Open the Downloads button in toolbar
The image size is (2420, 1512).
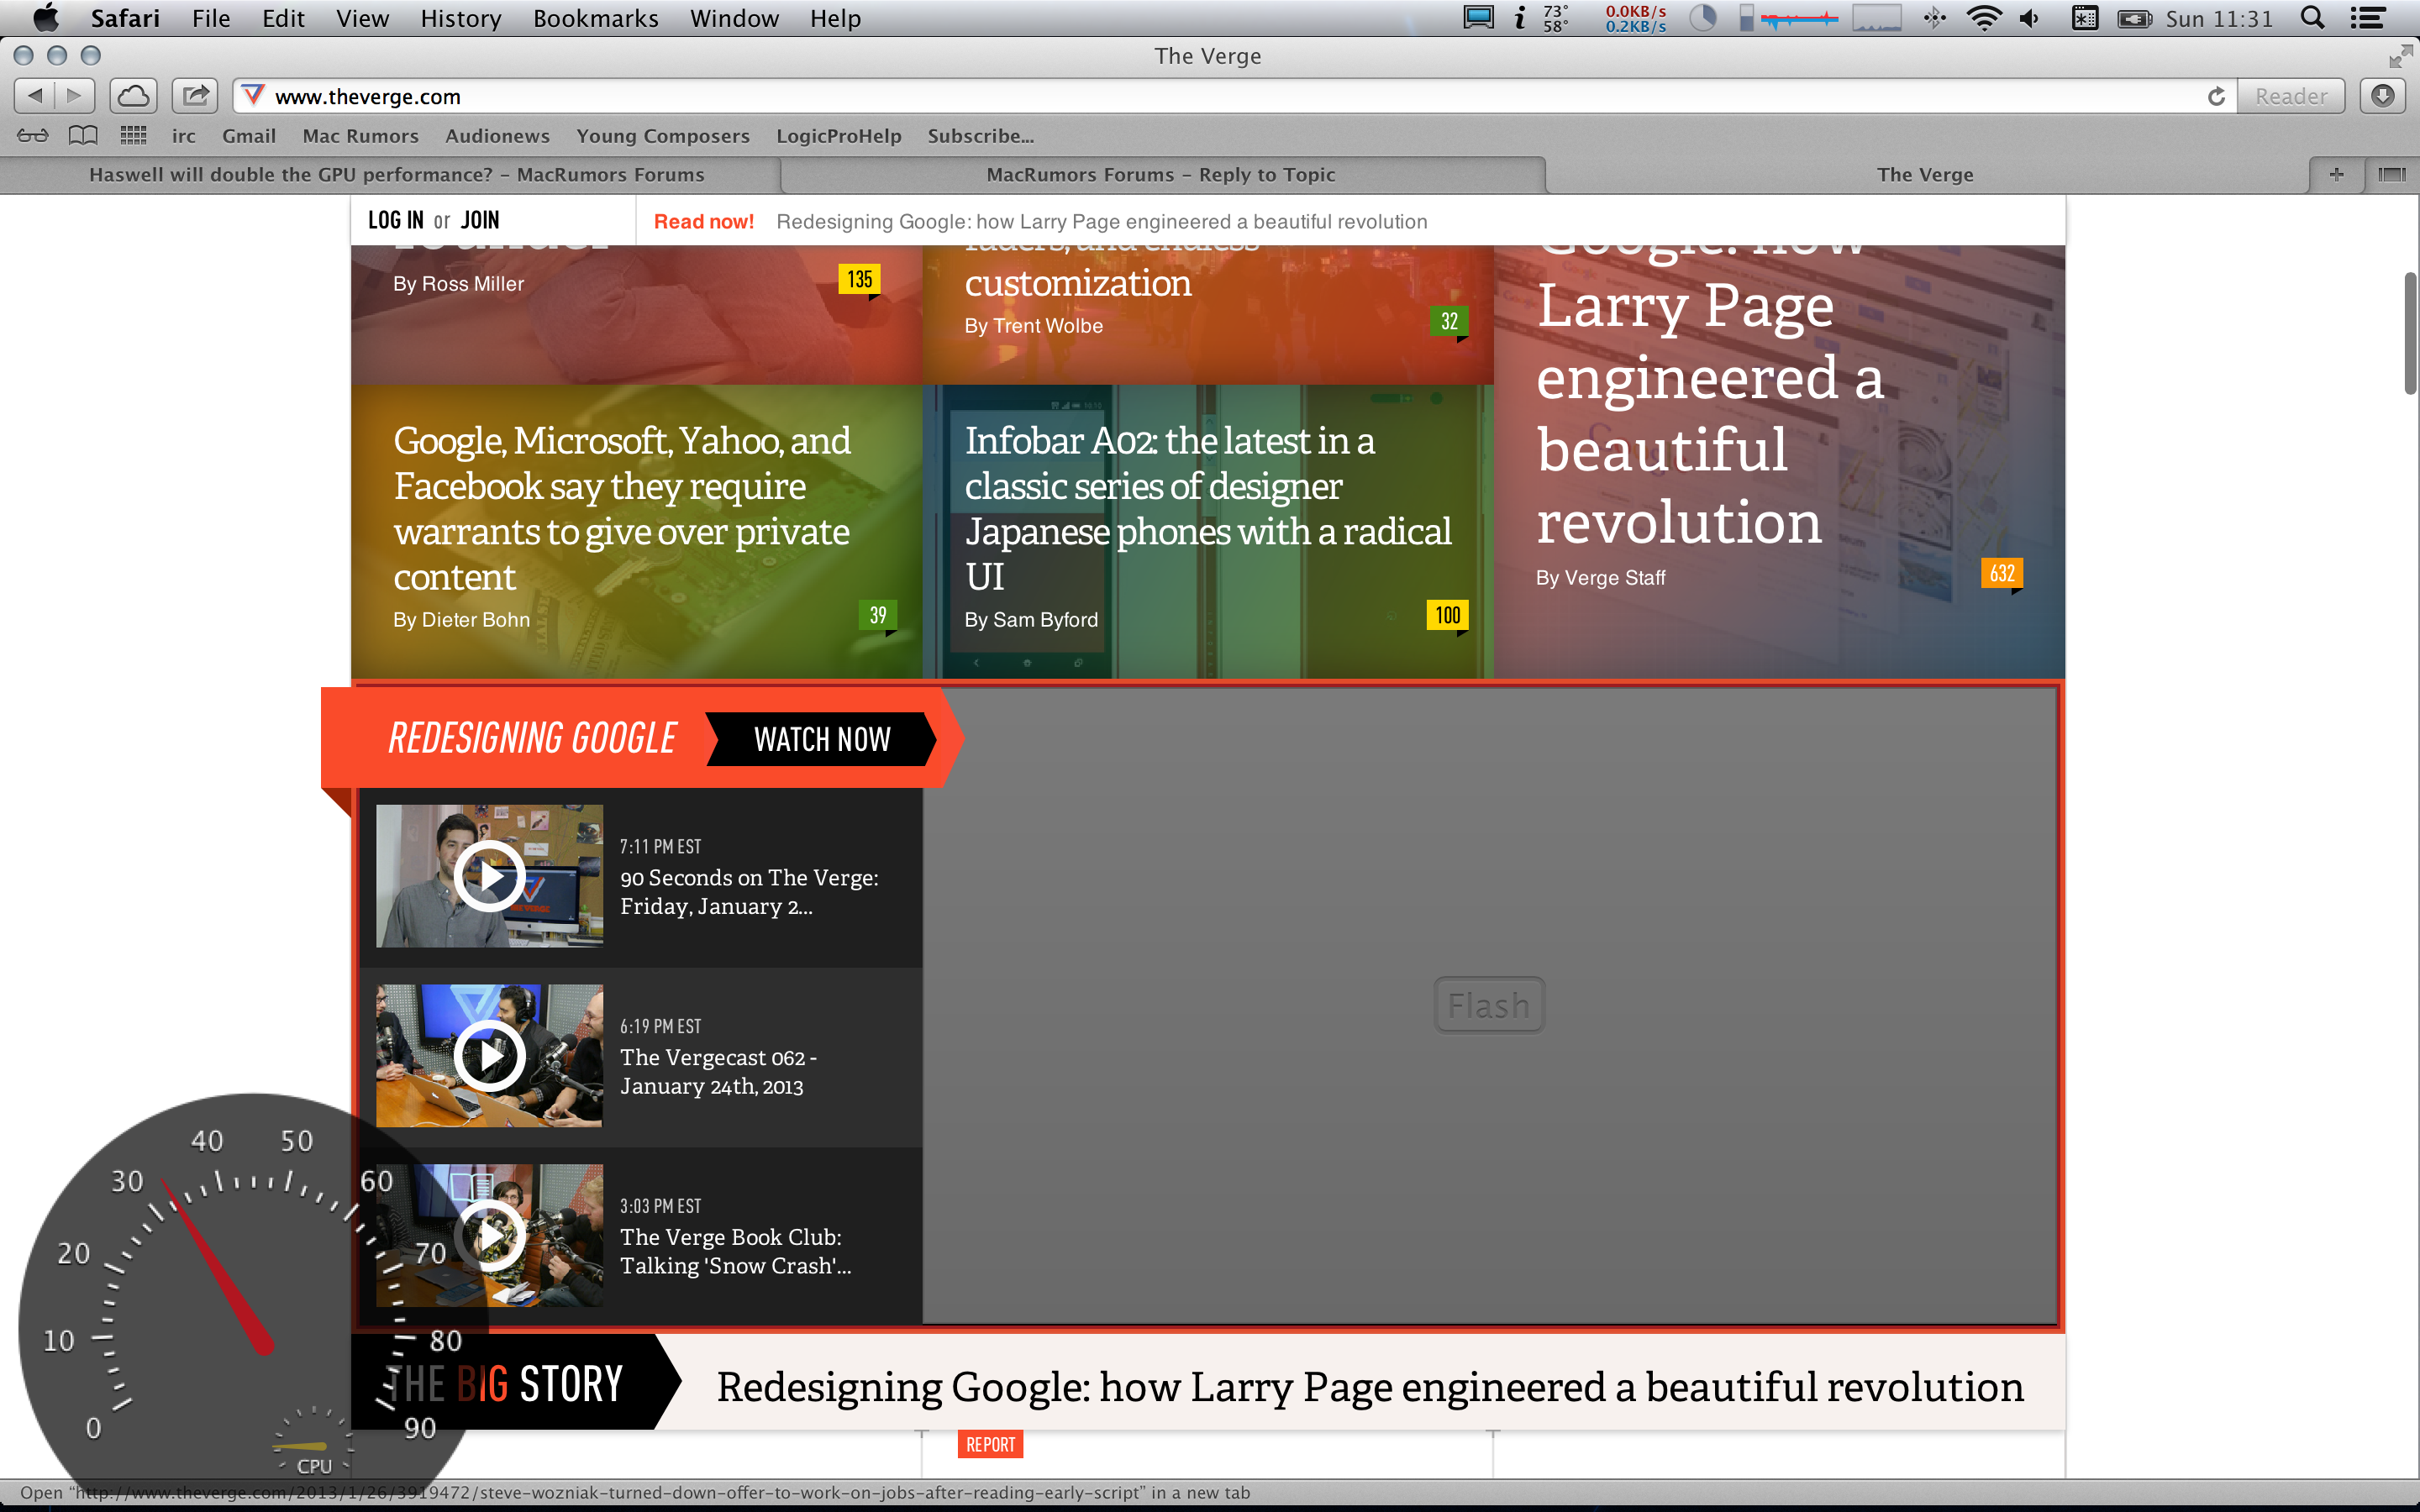(2383, 96)
